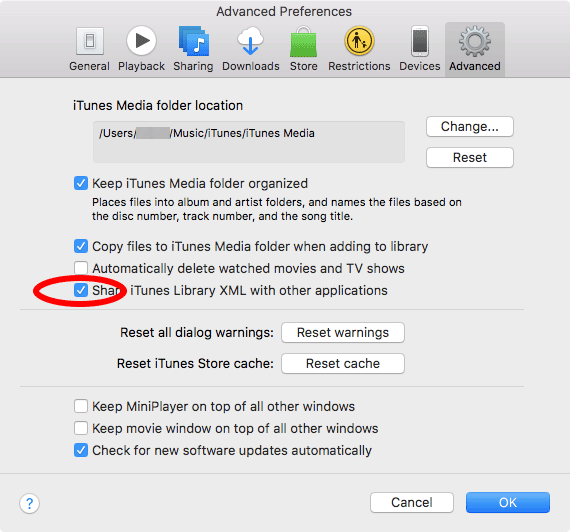The image size is (570, 532).
Task: Disable Check for new software updates automatically
Action: coord(81,450)
